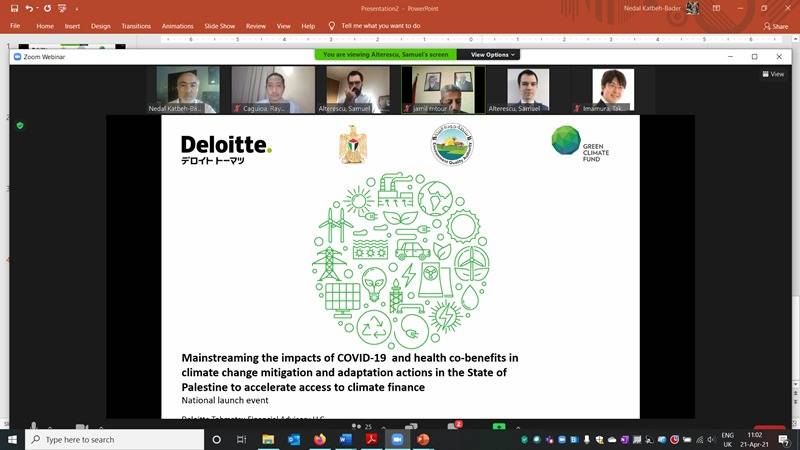Expand the View Options dropdown in Zoom
Viewport: 800px width, 450px height.
[x=492, y=55]
